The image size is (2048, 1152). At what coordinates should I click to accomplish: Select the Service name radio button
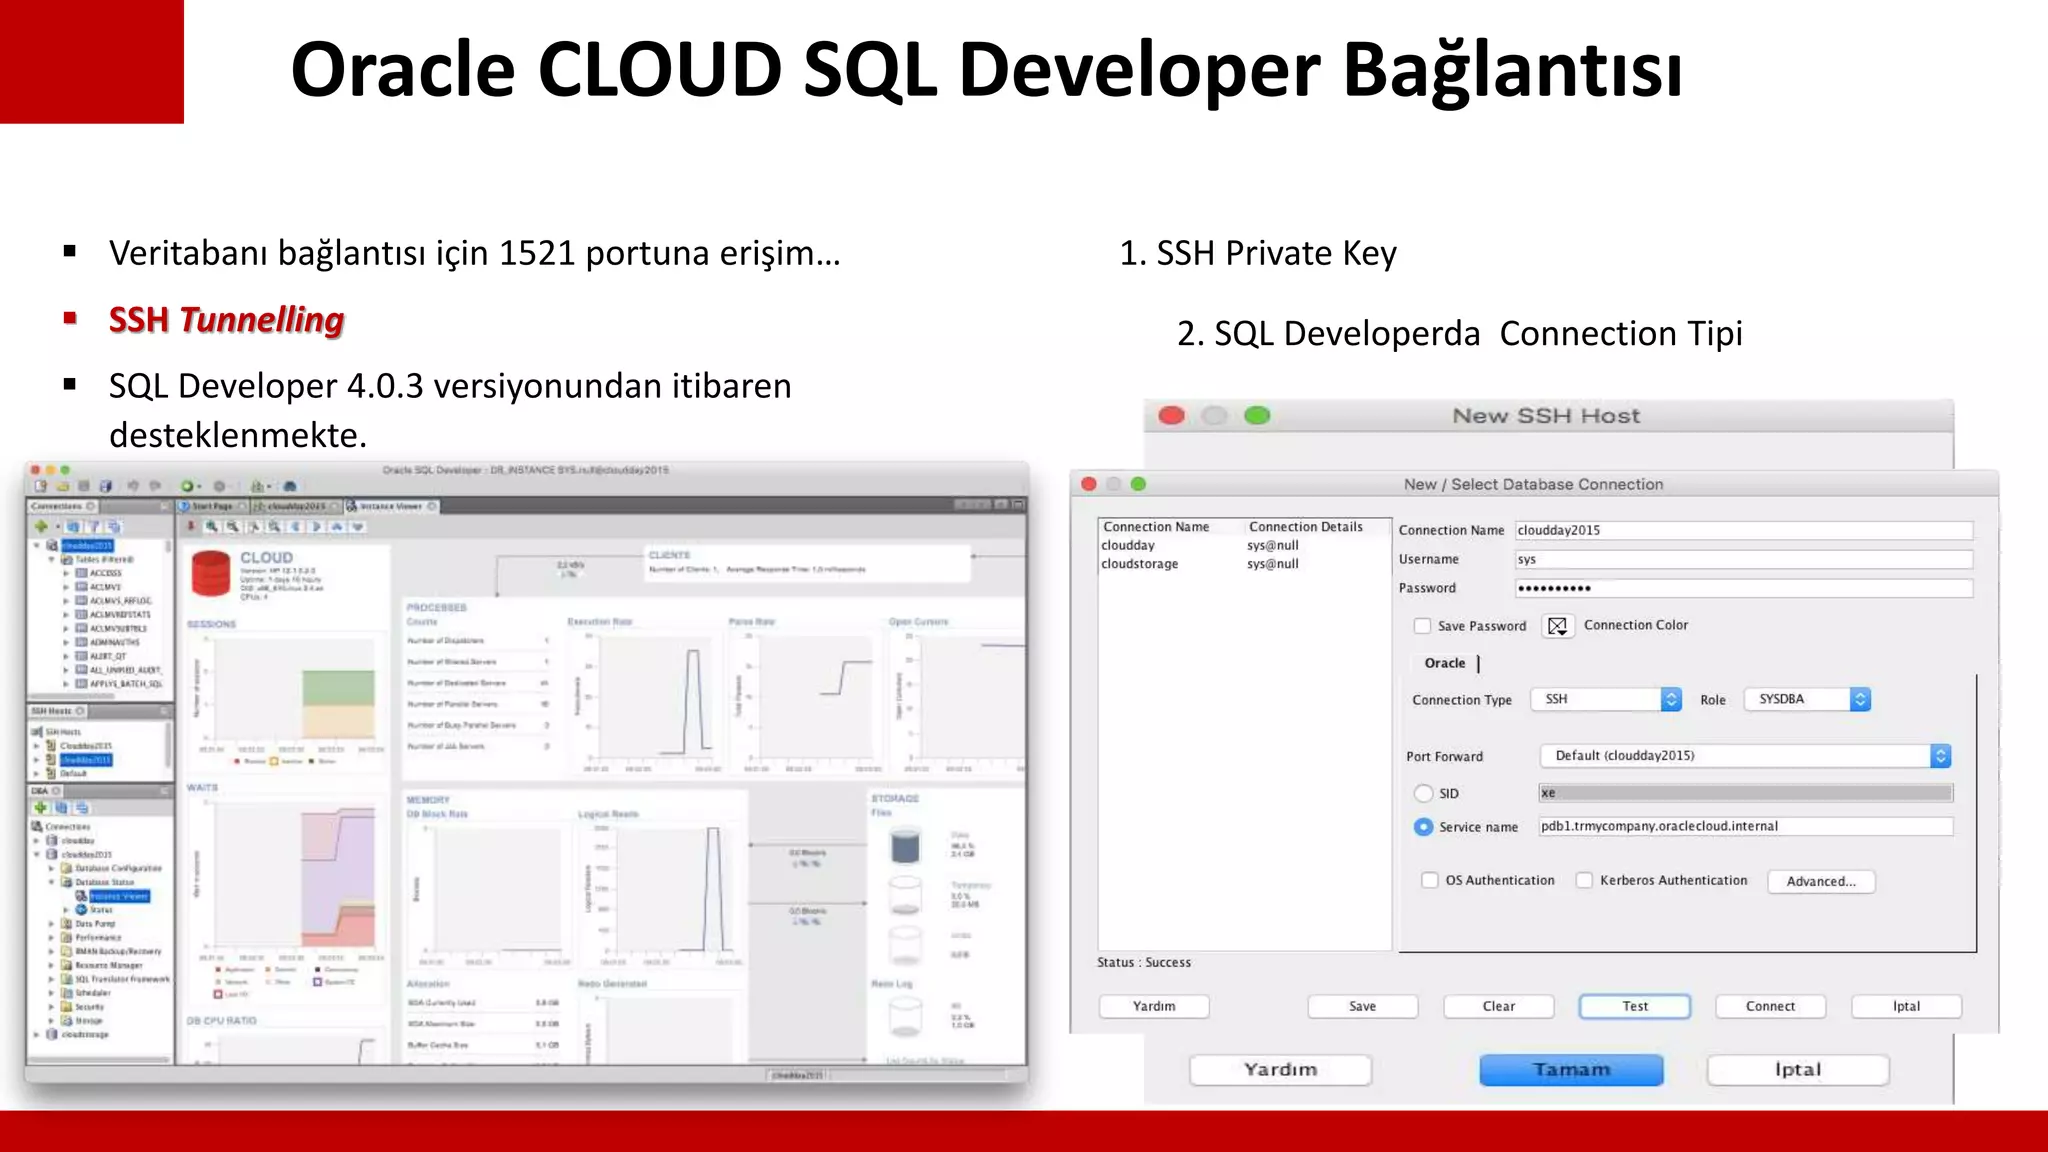1423,827
